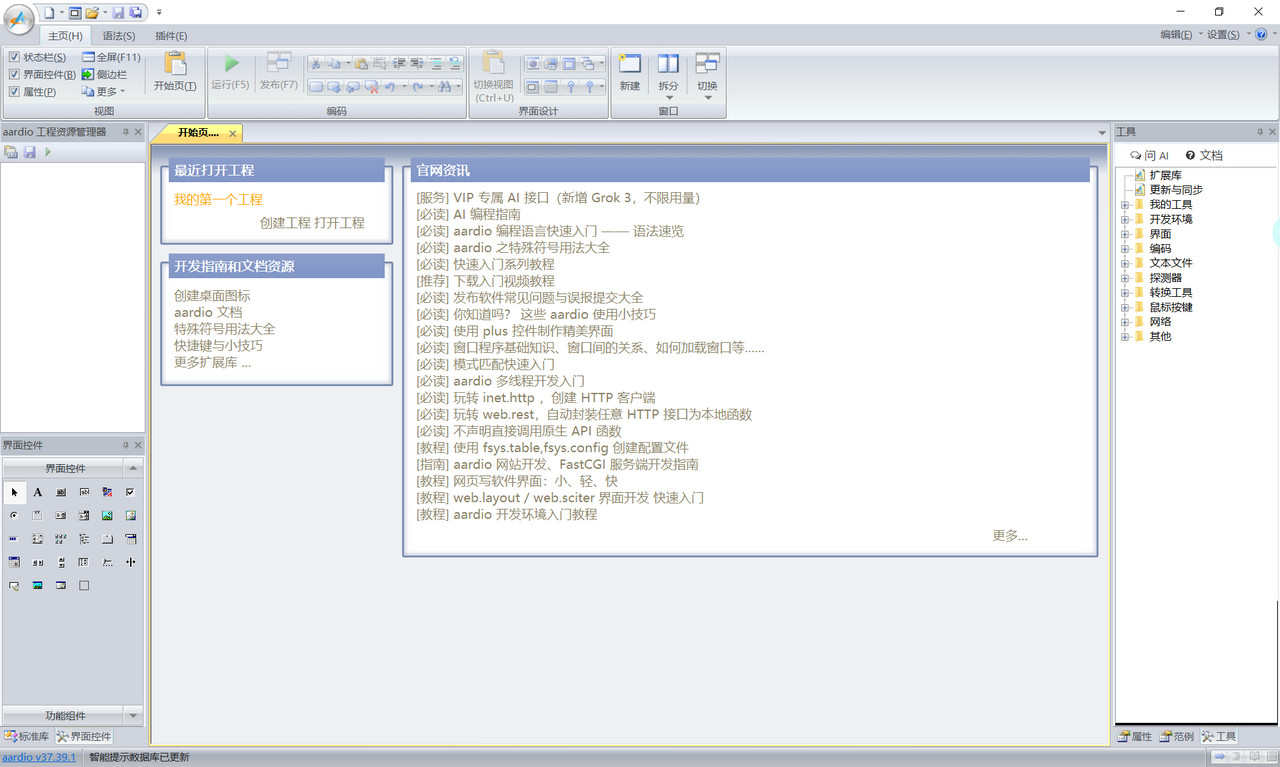Switch to the 范例 tab at bottom right
Viewport: 1280px width, 767px height.
1177,737
